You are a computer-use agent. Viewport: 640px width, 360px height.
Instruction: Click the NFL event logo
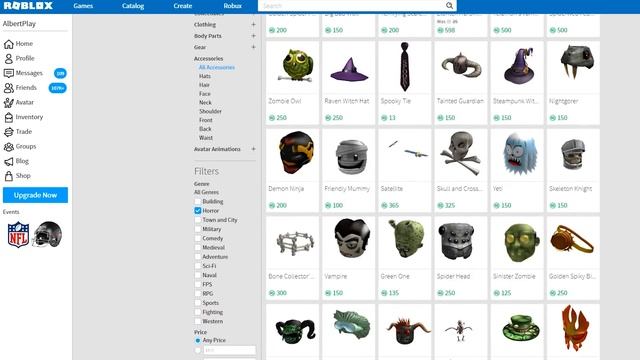[x=18, y=235]
